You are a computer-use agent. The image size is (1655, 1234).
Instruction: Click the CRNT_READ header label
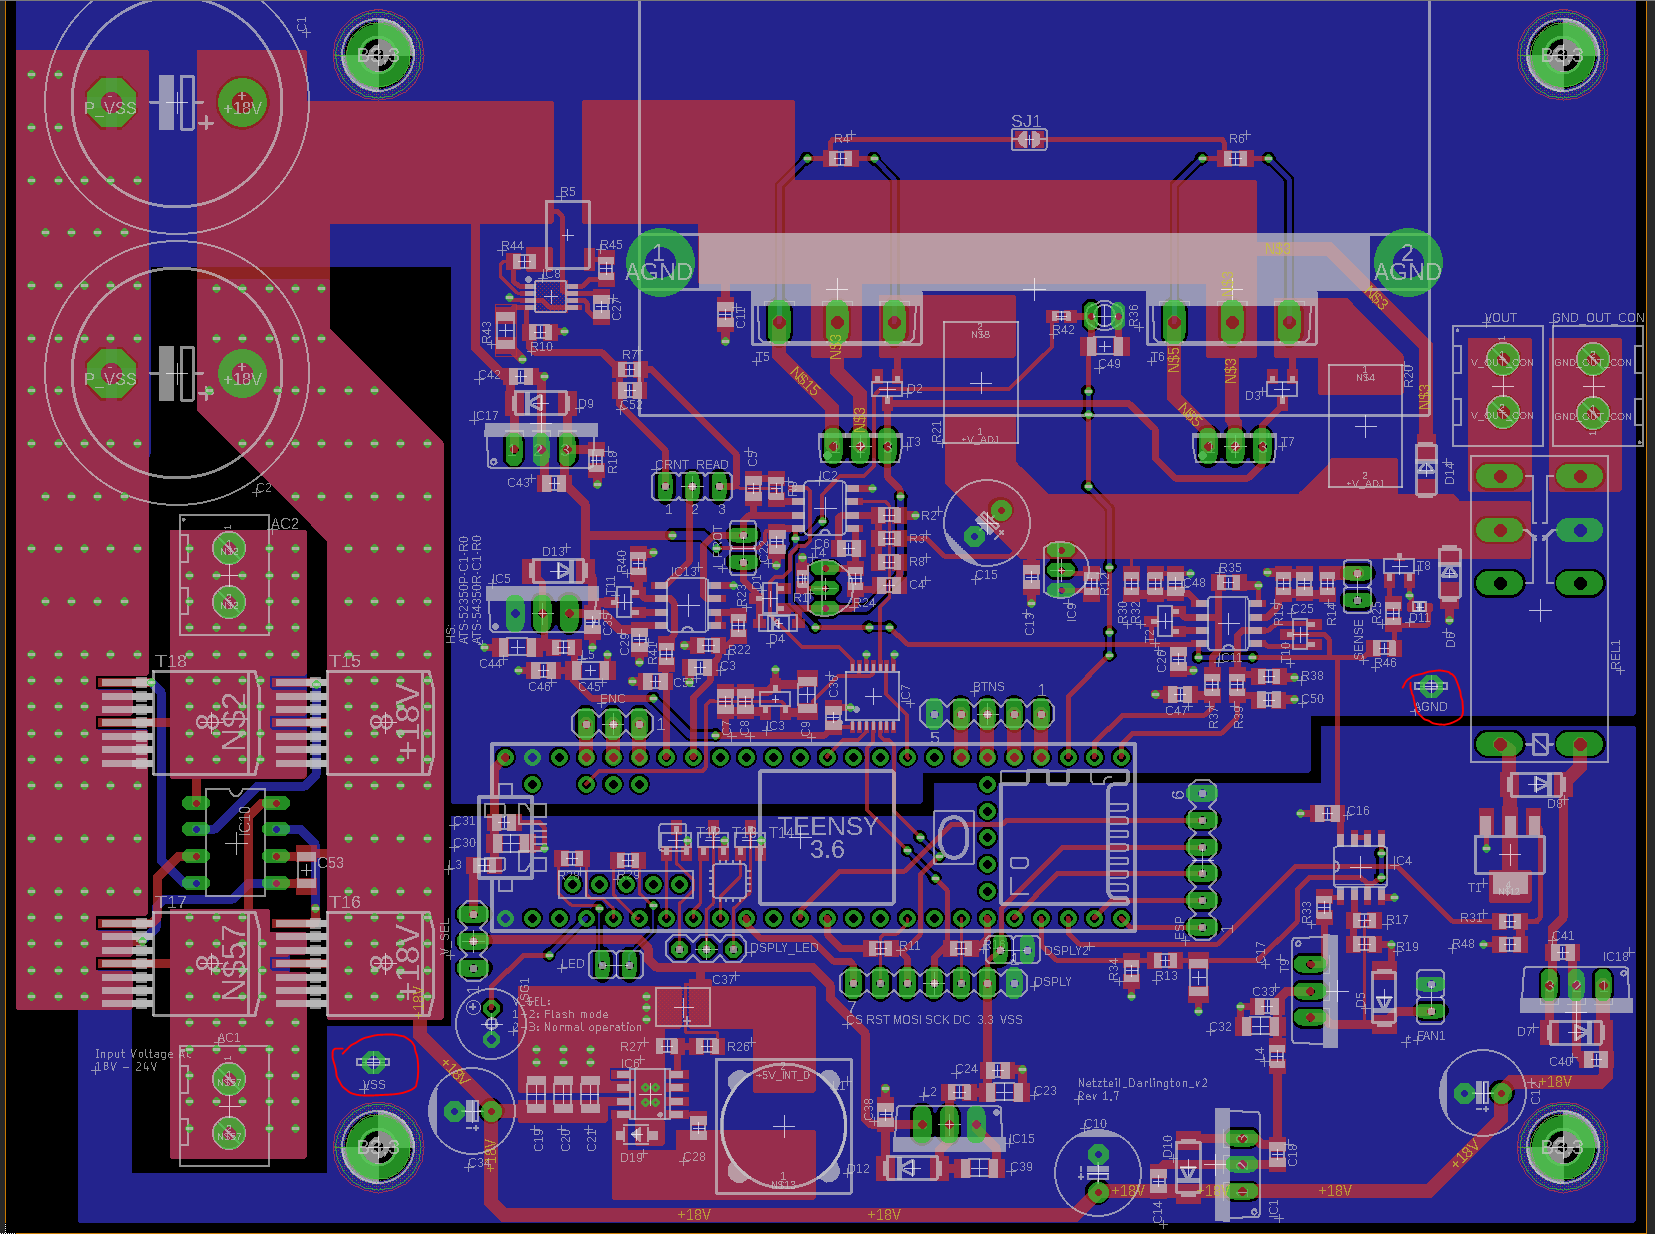click(692, 465)
